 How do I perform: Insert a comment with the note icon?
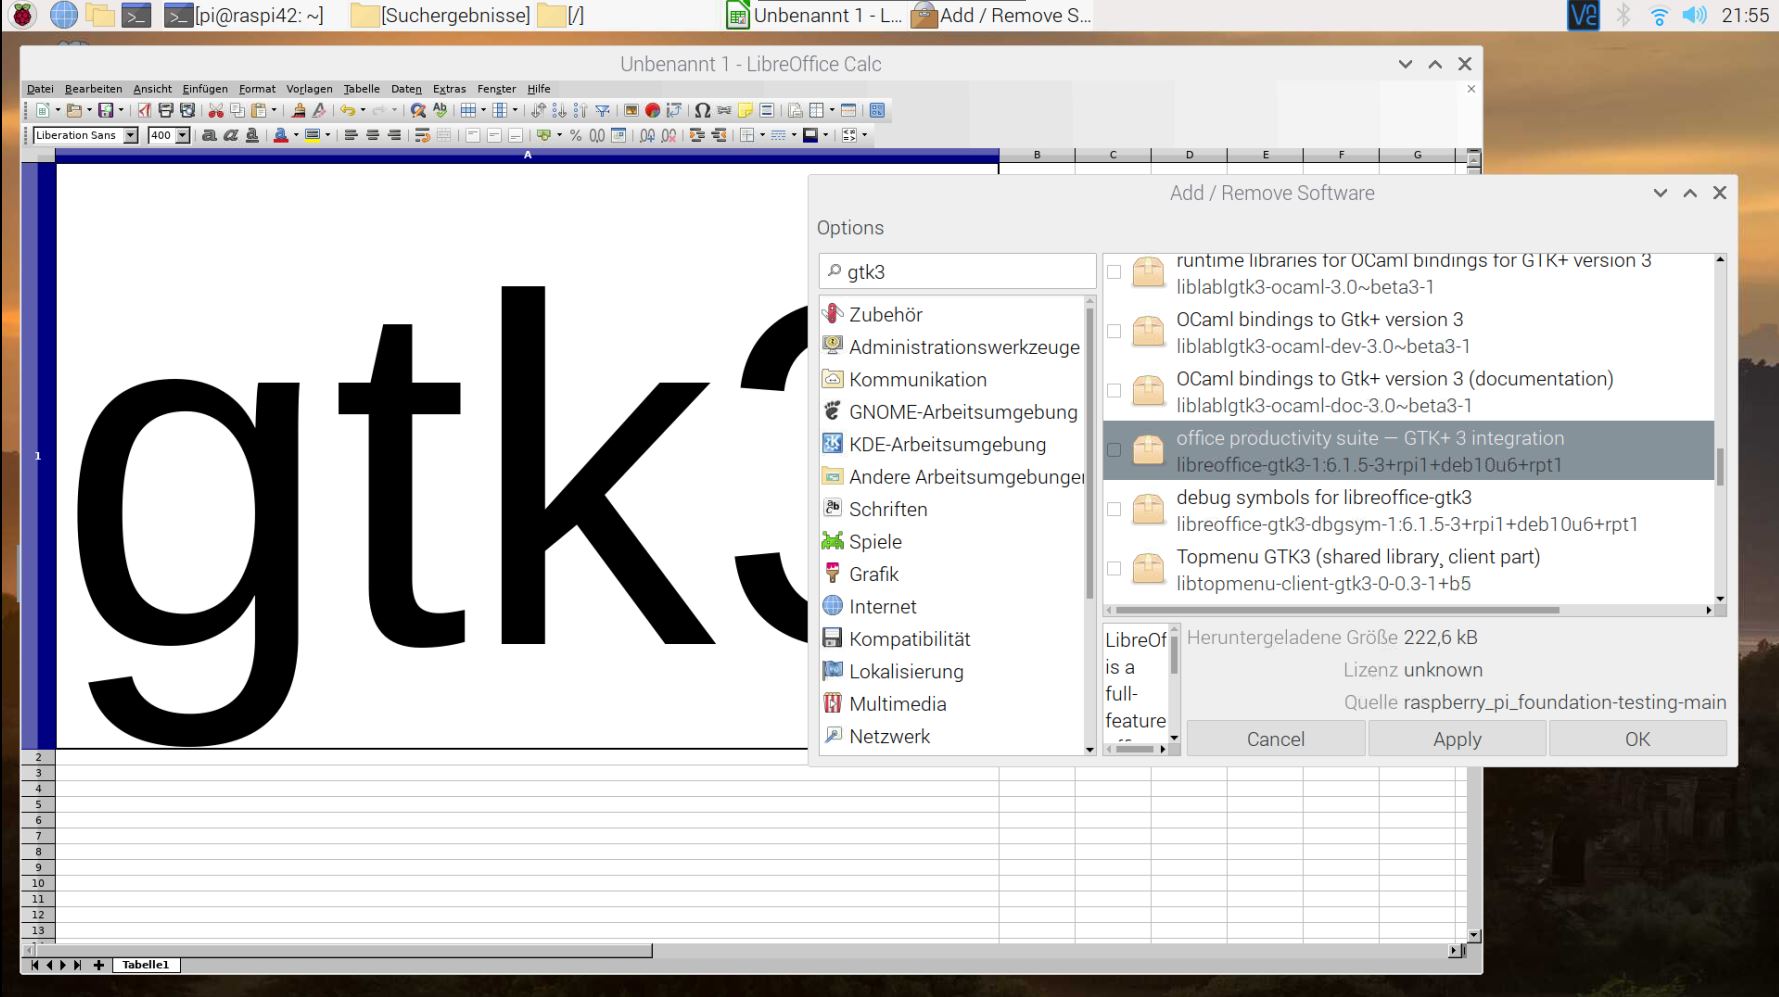point(745,110)
